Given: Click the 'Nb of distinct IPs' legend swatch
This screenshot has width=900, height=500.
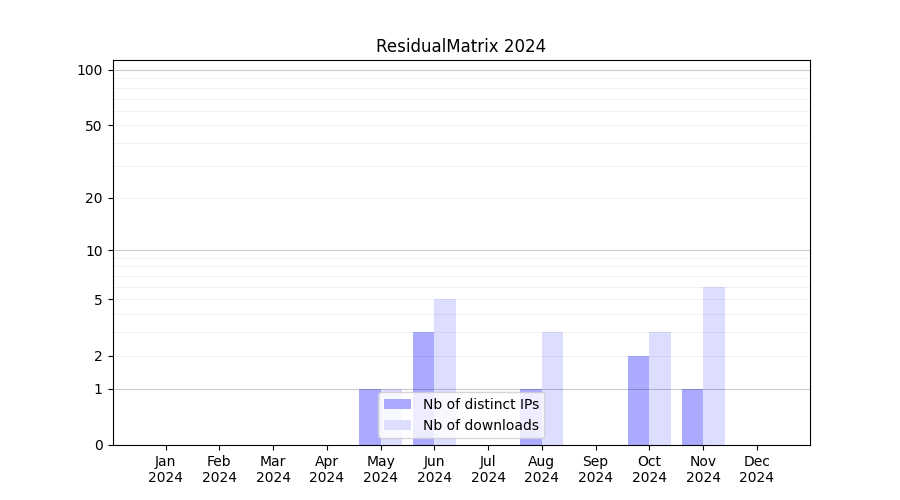Looking at the screenshot, I should click(397, 404).
